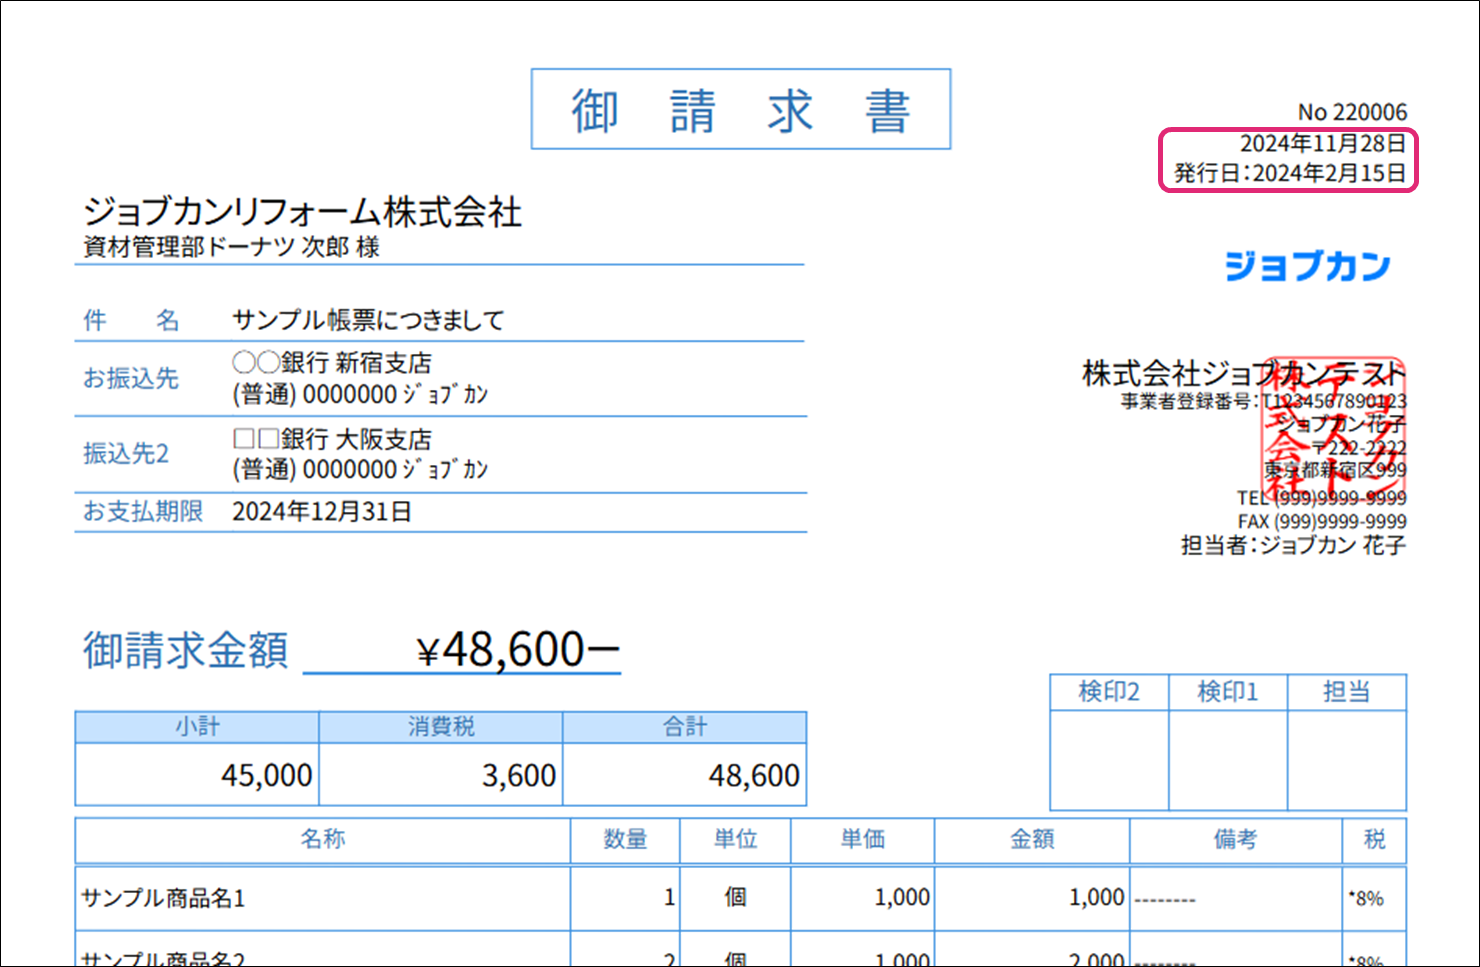Click the subject text サンプル帳票につきまして
This screenshot has width=1480, height=967.
tap(368, 320)
